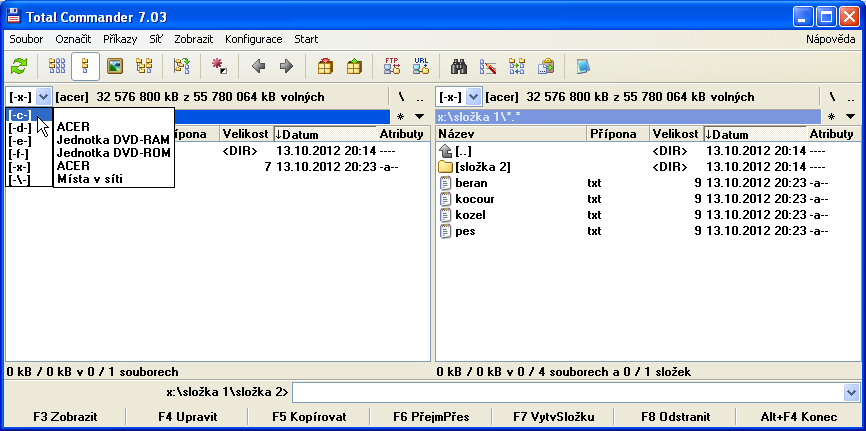Open the FTP connect icon

point(392,67)
